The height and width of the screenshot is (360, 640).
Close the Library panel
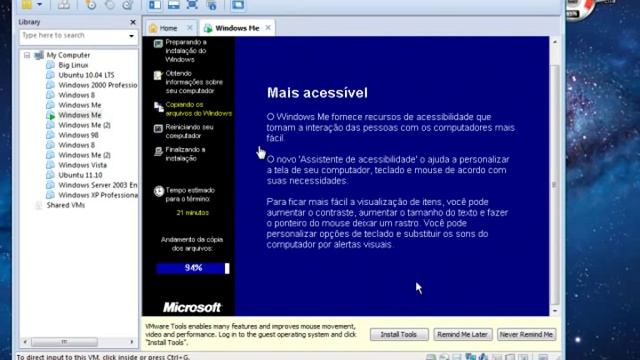133,22
